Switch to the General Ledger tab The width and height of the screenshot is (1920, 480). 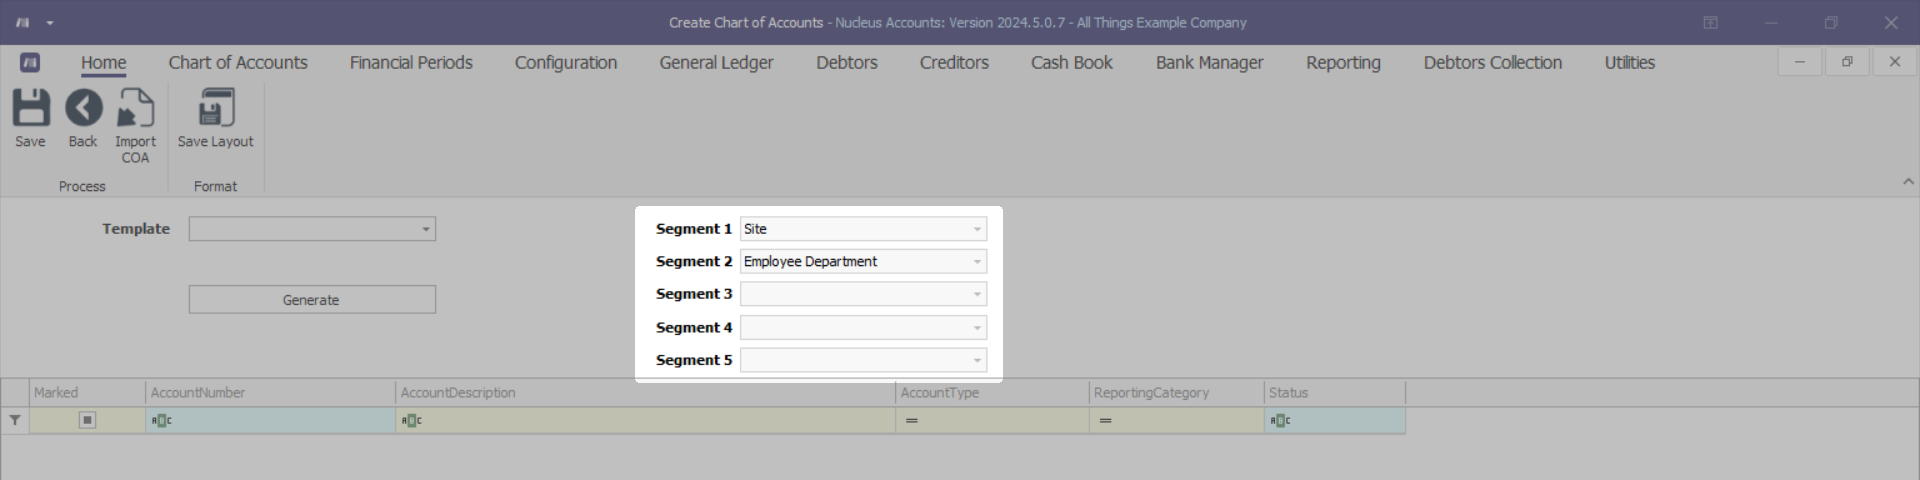pos(716,63)
